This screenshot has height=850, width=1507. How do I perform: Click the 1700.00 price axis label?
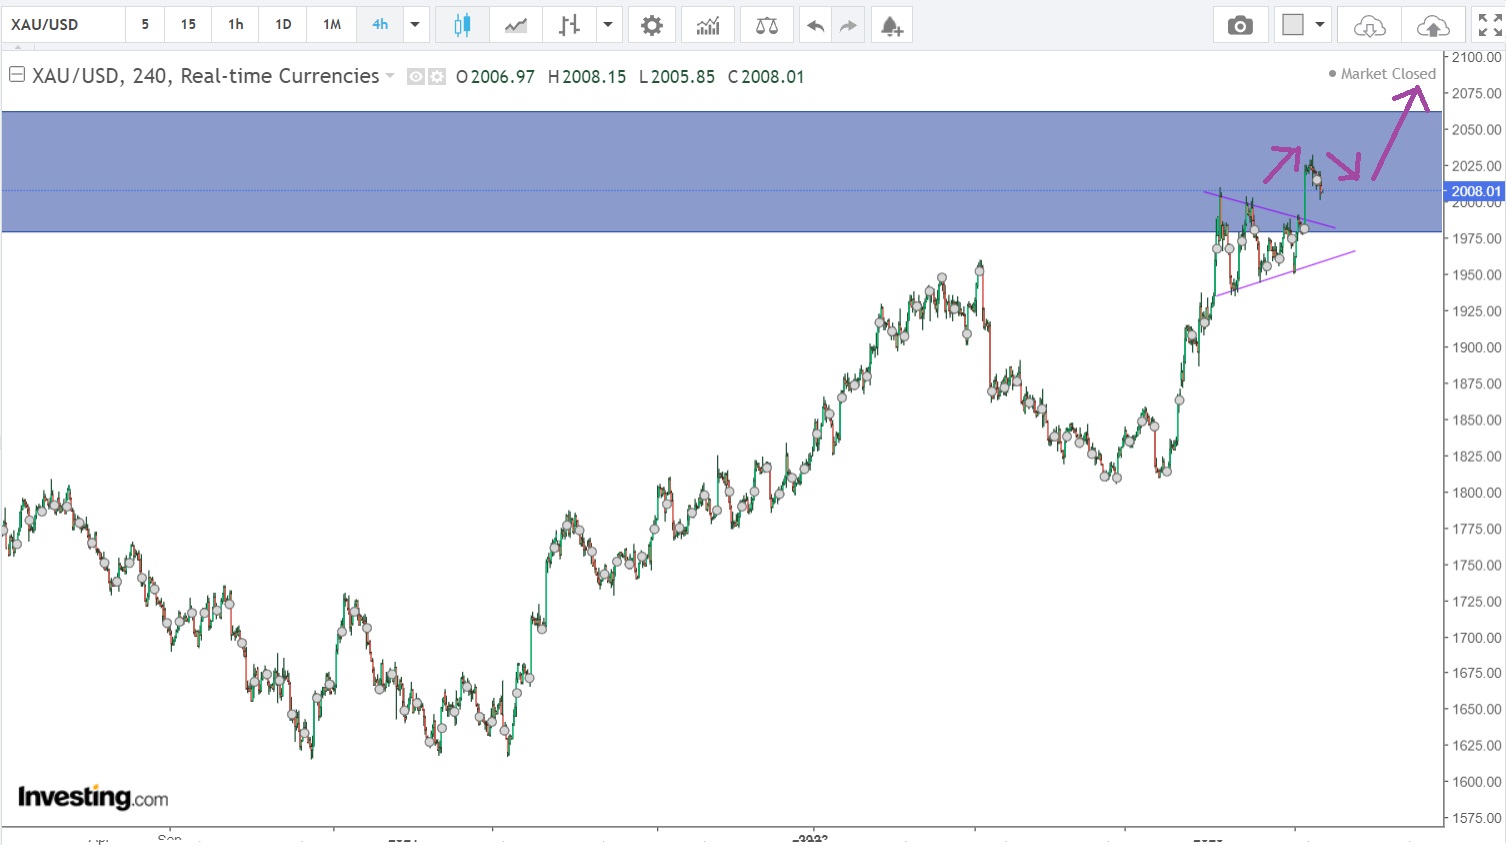(1476, 638)
